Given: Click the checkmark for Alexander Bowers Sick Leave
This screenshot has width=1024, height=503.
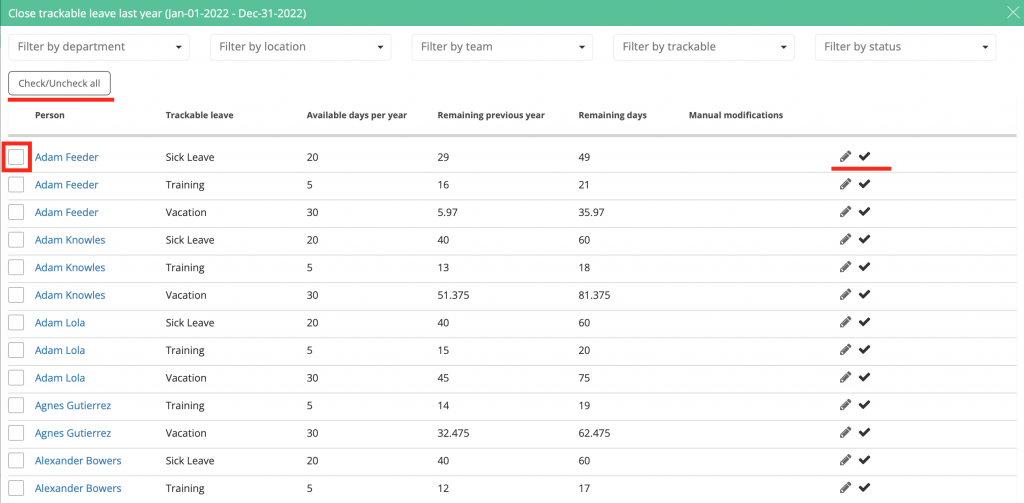Looking at the screenshot, I should tap(865, 460).
